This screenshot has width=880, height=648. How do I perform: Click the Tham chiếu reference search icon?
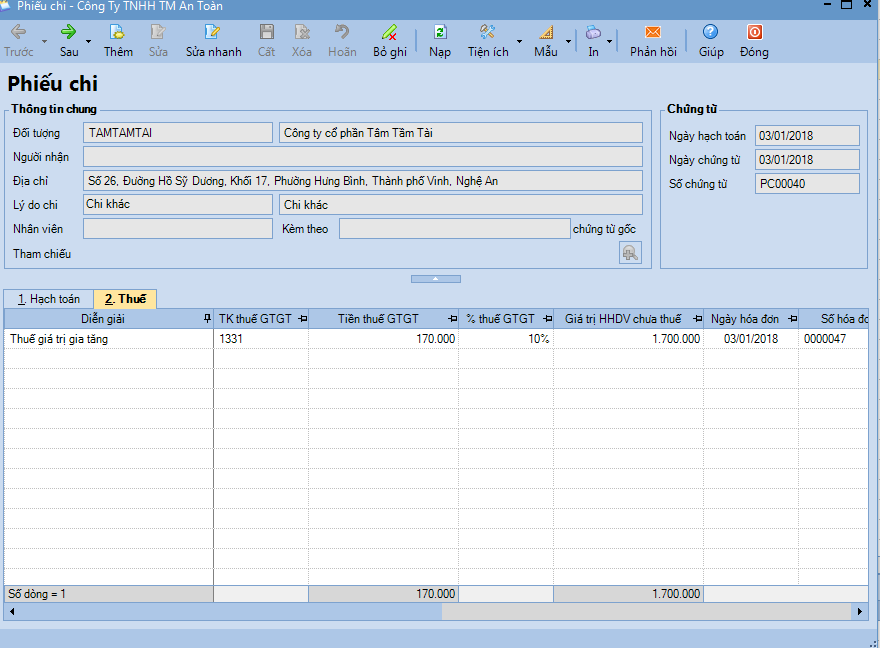point(630,253)
